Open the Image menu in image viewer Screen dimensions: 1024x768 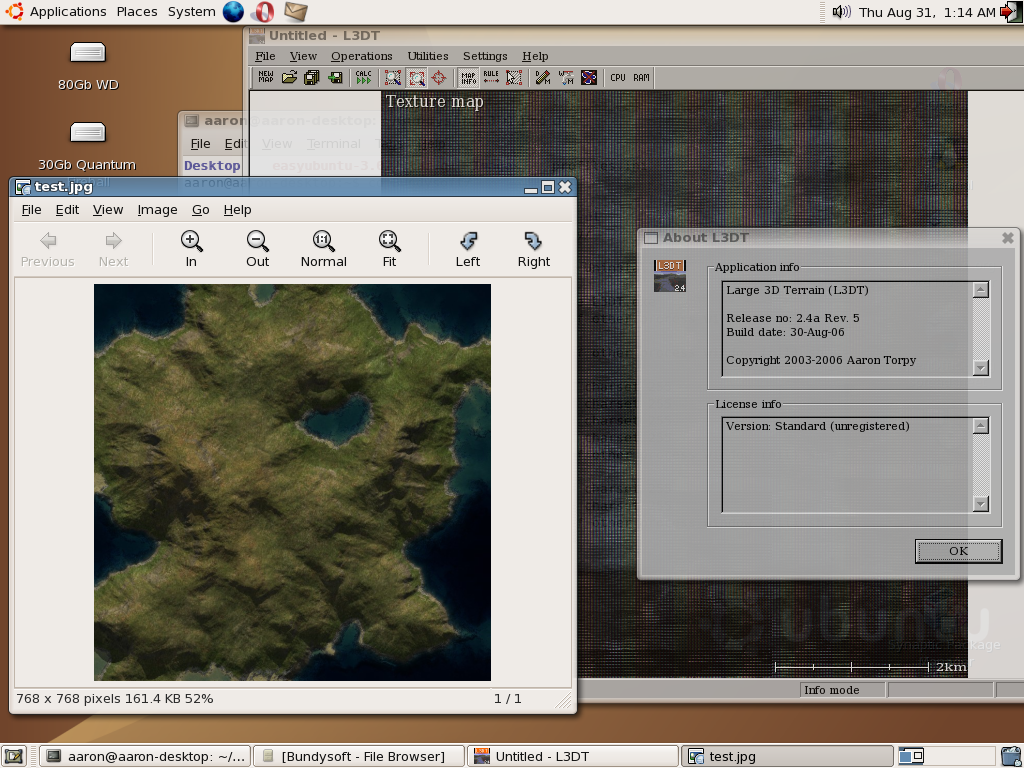tap(157, 209)
